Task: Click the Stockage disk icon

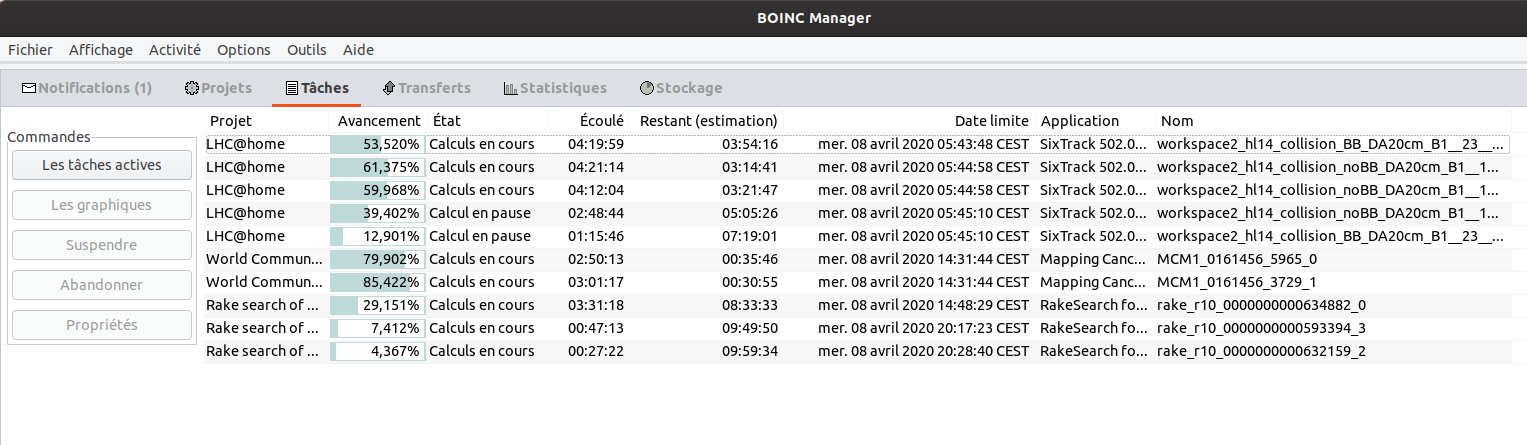Action: click(x=646, y=88)
